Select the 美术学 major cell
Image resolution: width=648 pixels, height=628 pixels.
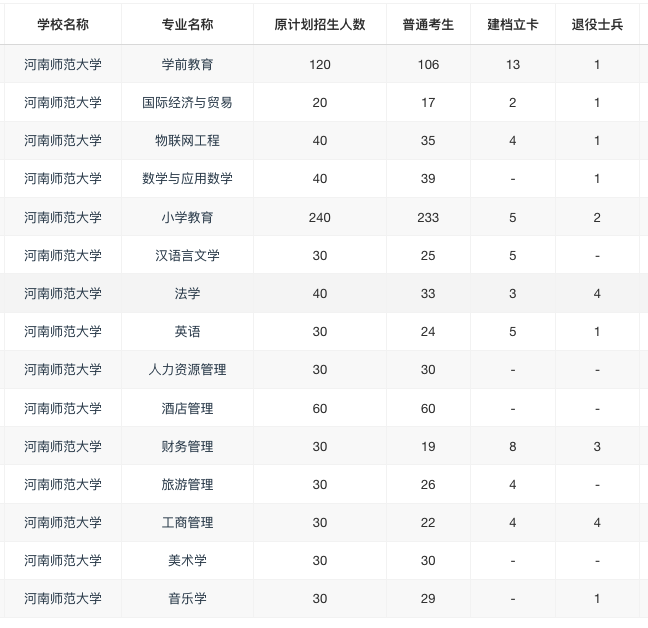[187, 560]
